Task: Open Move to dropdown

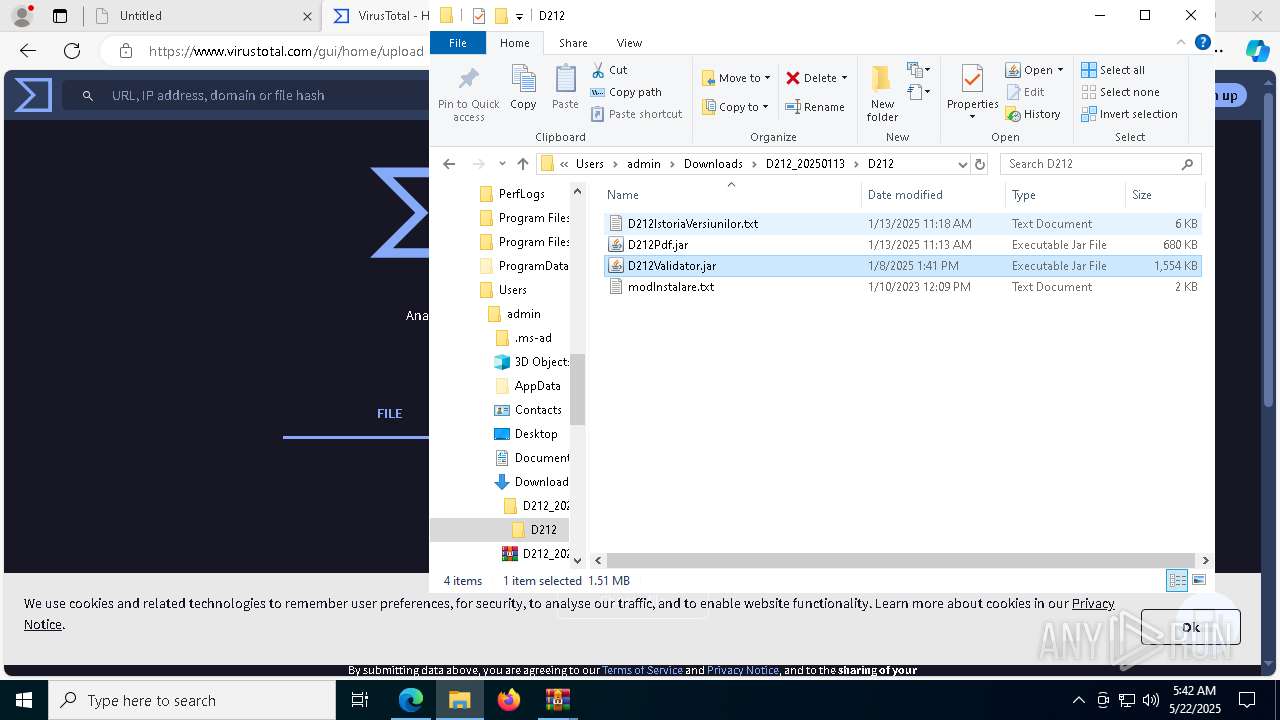Action: [x=736, y=78]
